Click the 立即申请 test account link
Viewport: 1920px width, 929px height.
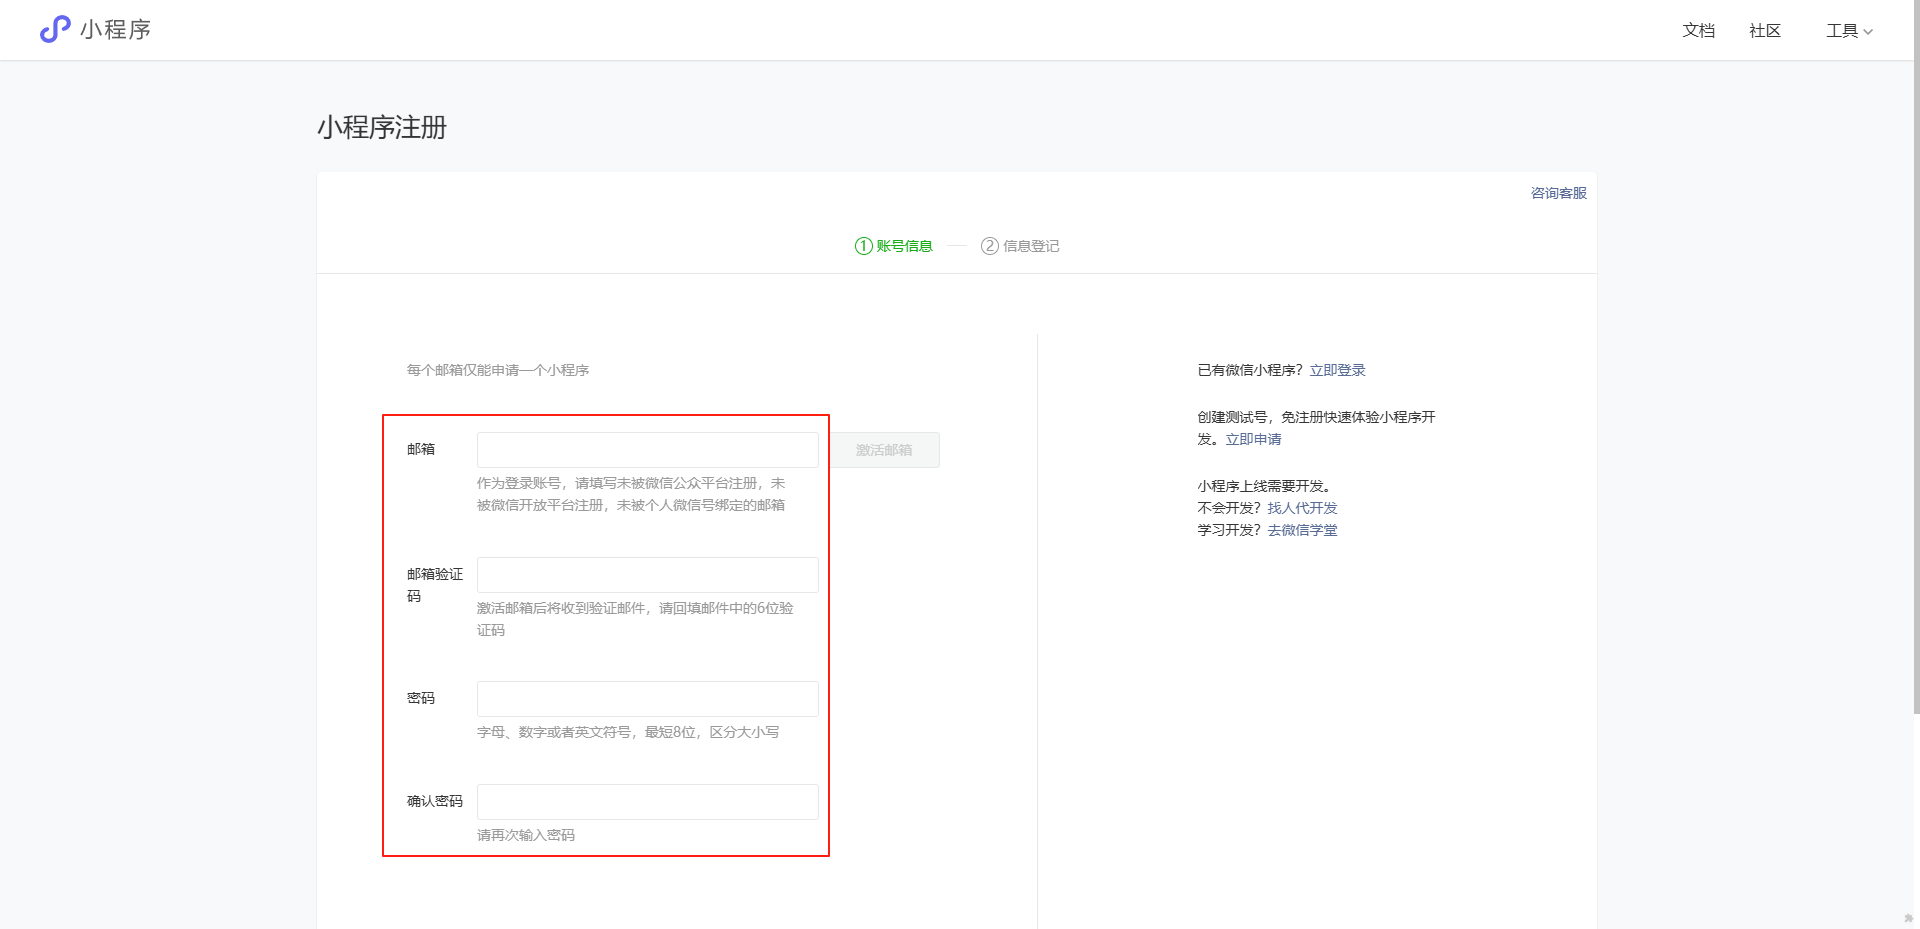1253,439
